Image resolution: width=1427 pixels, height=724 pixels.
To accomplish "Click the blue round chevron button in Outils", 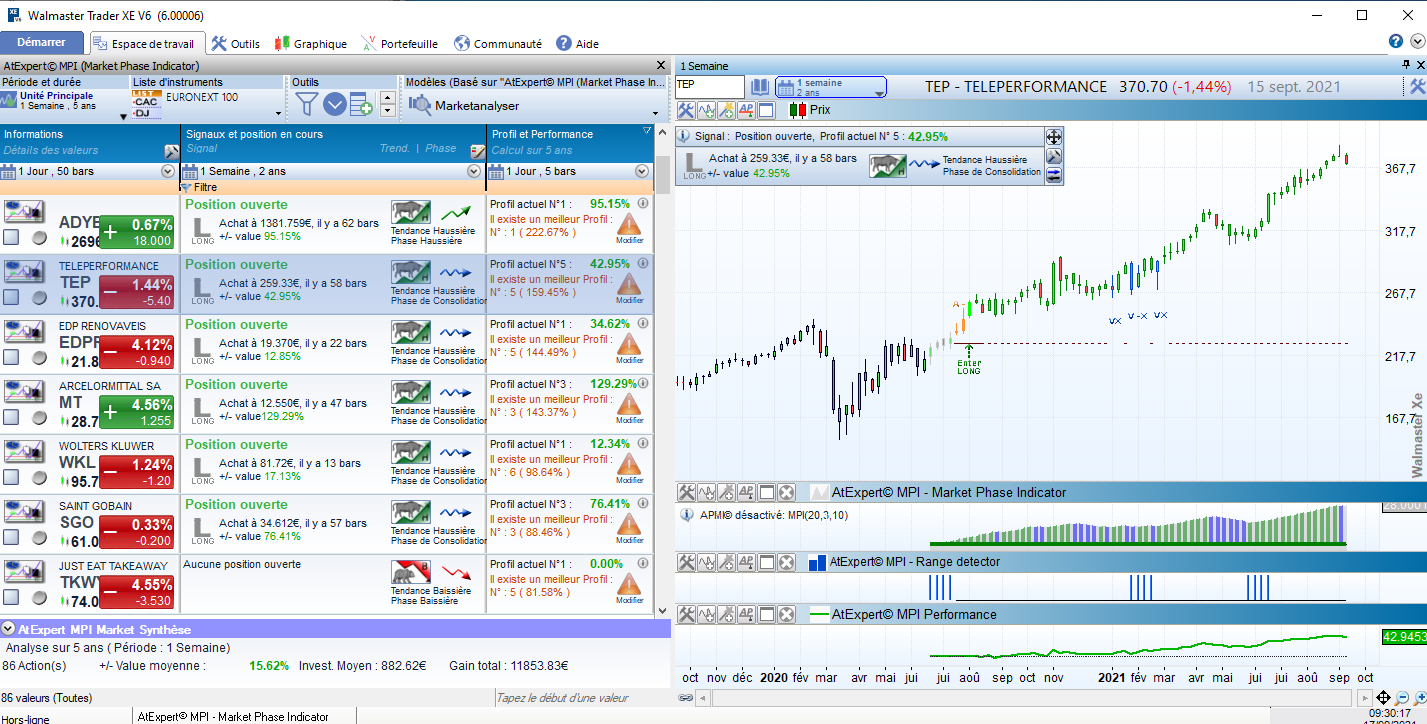I will 334,103.
